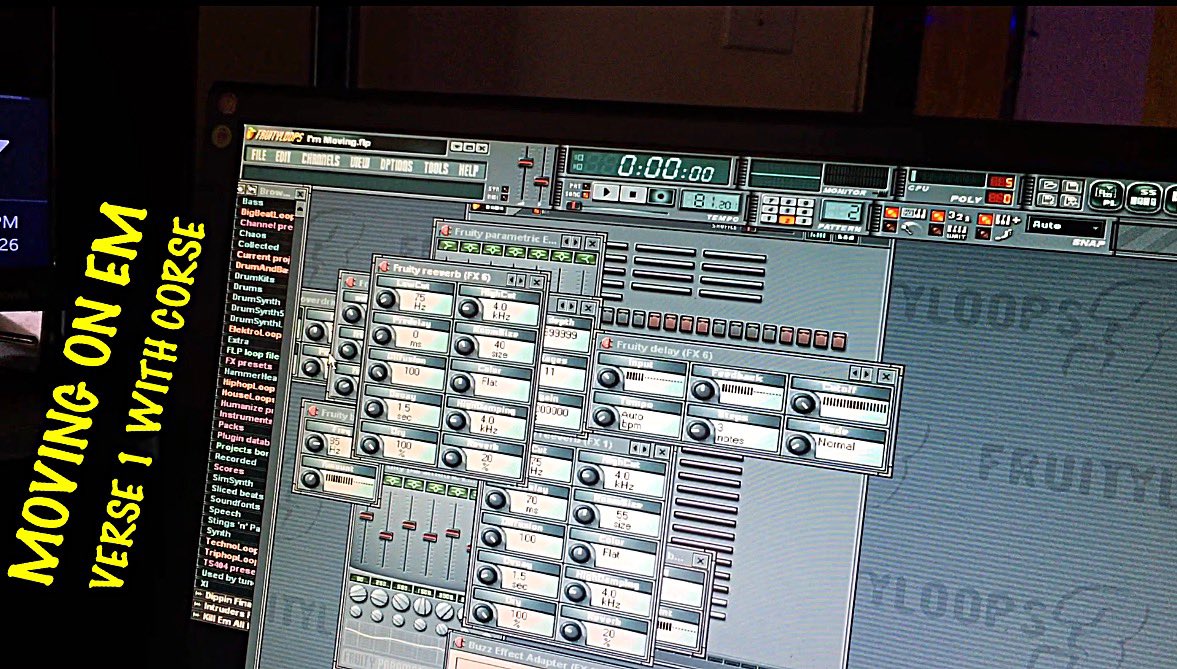This screenshot has width=1177, height=669.
Task: Click the 20 % knob in reeverb FX 1
Action: point(571,631)
